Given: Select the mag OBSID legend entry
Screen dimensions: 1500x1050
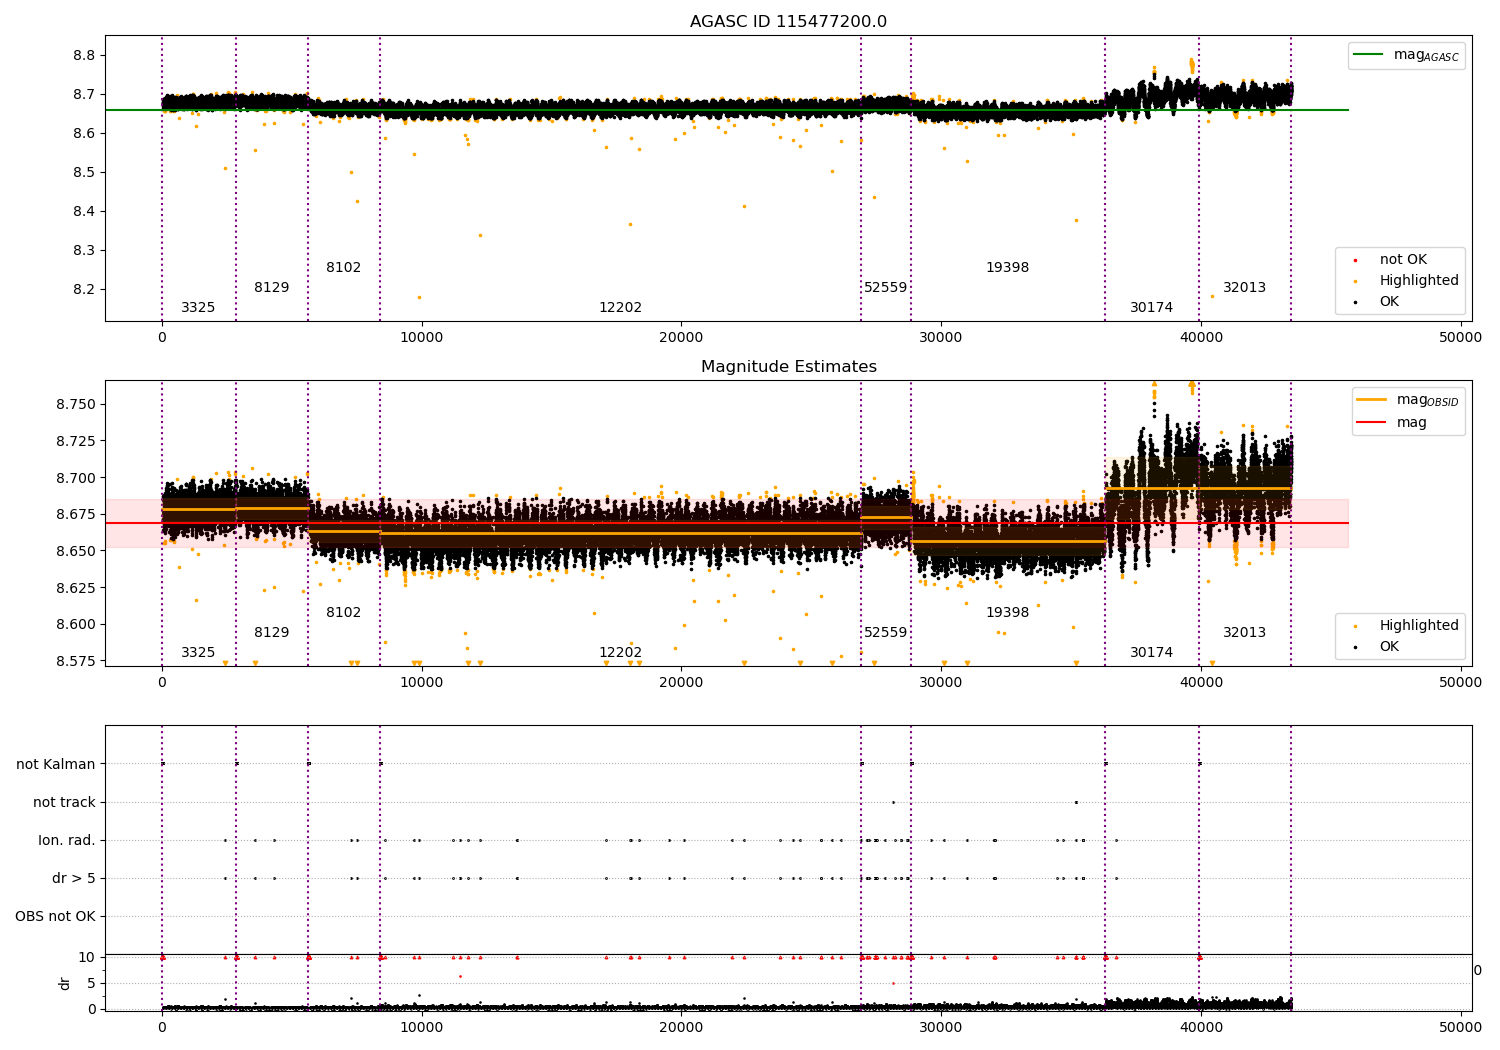Looking at the screenshot, I should coord(1408,400).
